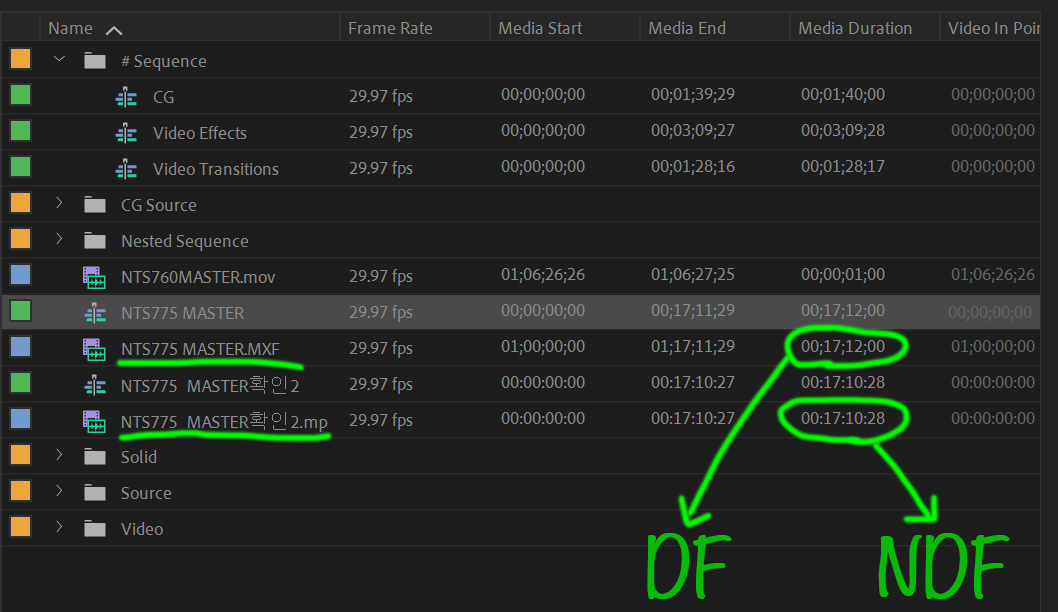Click the media clip icon for NTS775 MASTER.MXF
Image resolution: width=1058 pixels, height=612 pixels.
(x=94, y=349)
